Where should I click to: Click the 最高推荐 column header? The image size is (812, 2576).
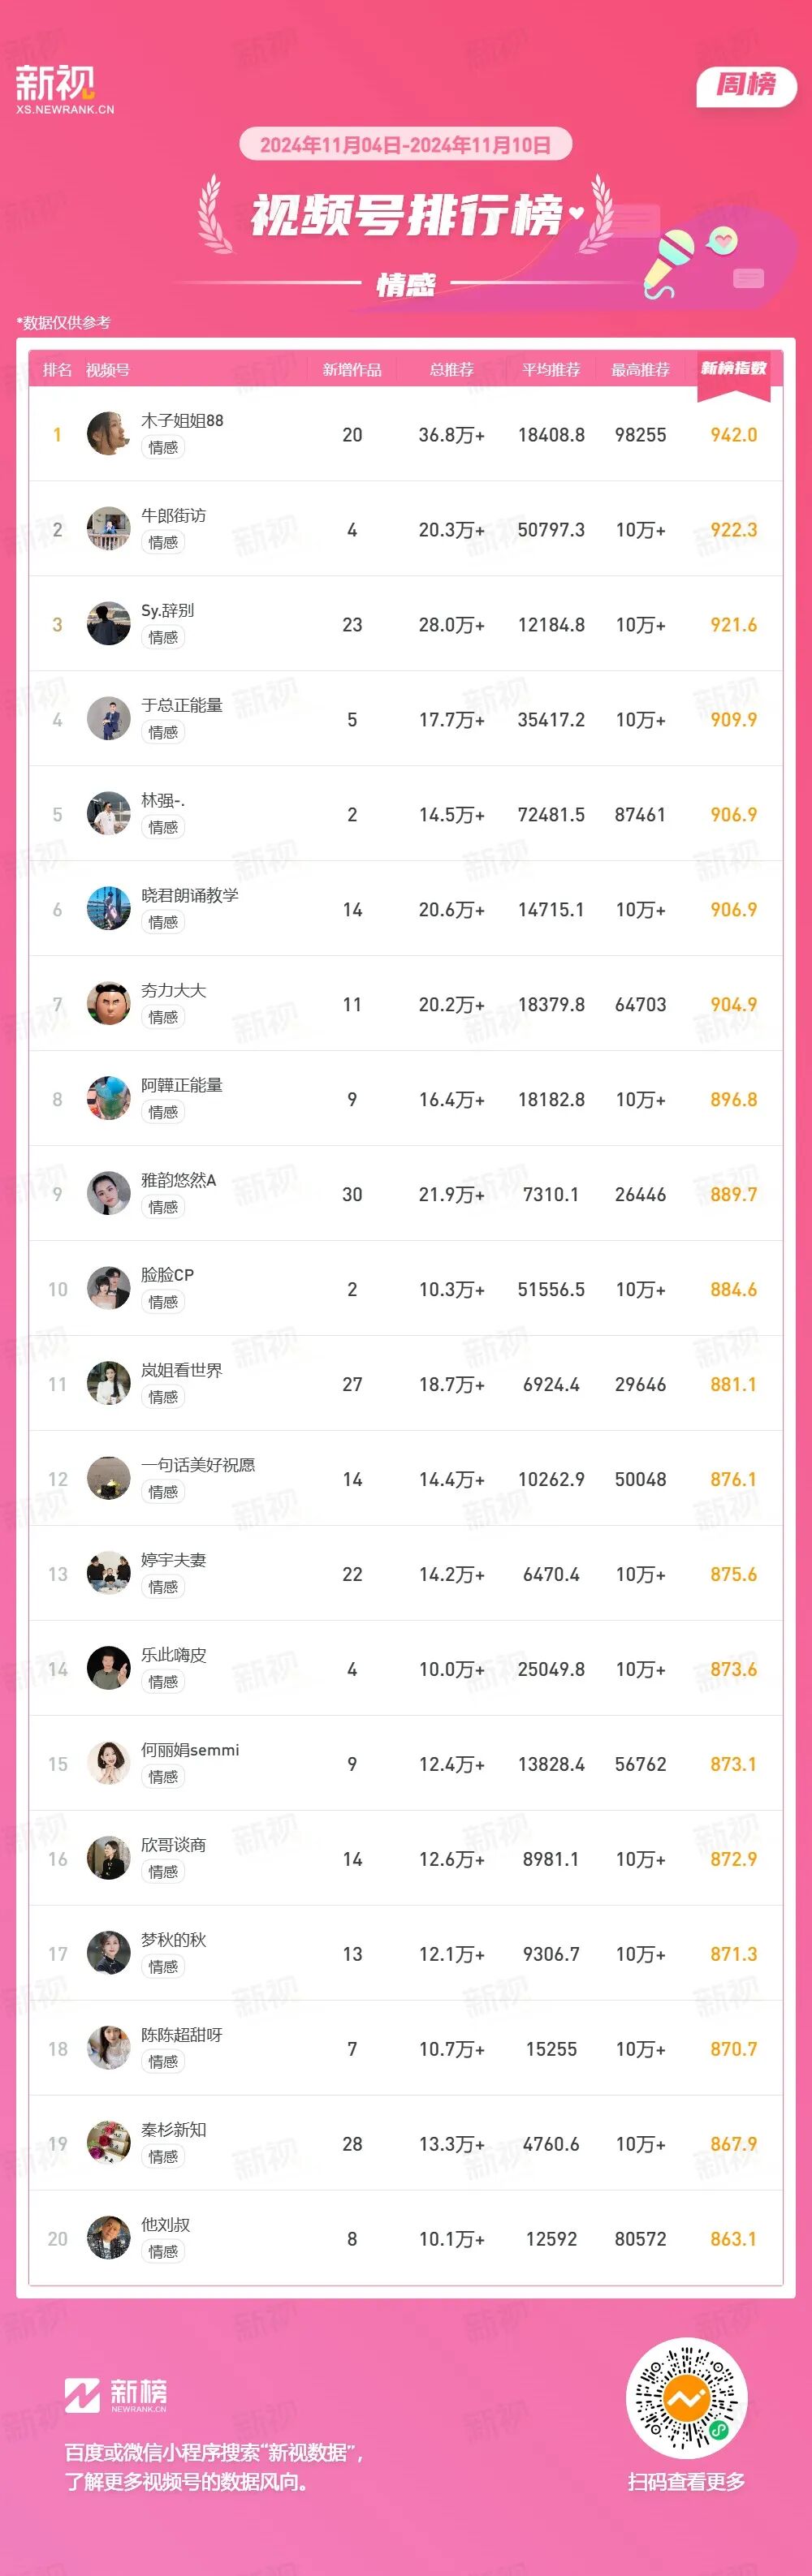pyautogui.click(x=640, y=370)
